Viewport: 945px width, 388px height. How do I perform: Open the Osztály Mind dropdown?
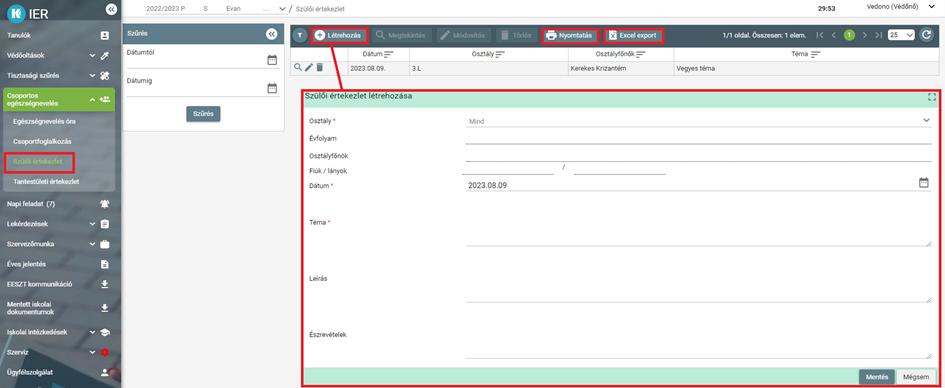pyautogui.click(x=699, y=120)
